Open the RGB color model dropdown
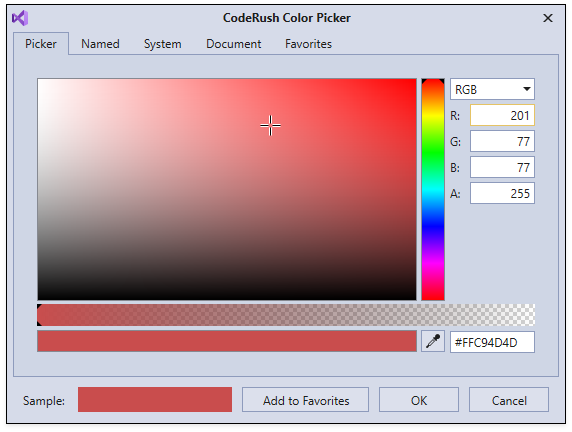Image resolution: width=572 pixels, height=432 pixels. coord(492,89)
